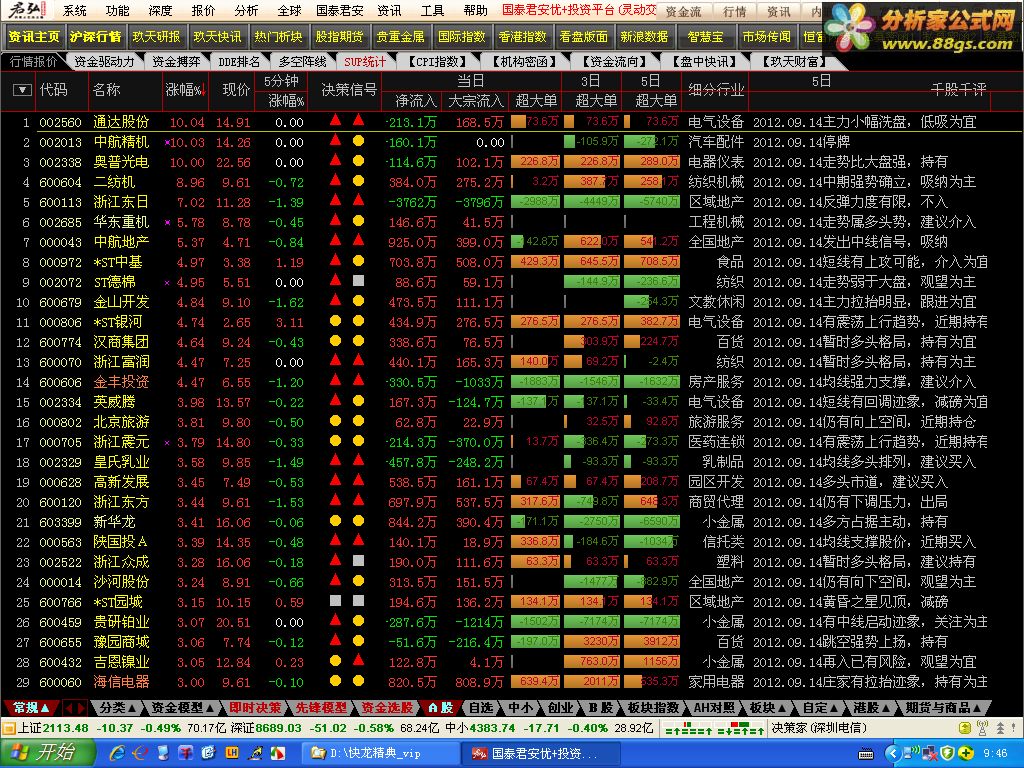1024x768 pixels.
Task: Click the green -2988万 bar in 浙江东日 row
Action: tap(536, 201)
